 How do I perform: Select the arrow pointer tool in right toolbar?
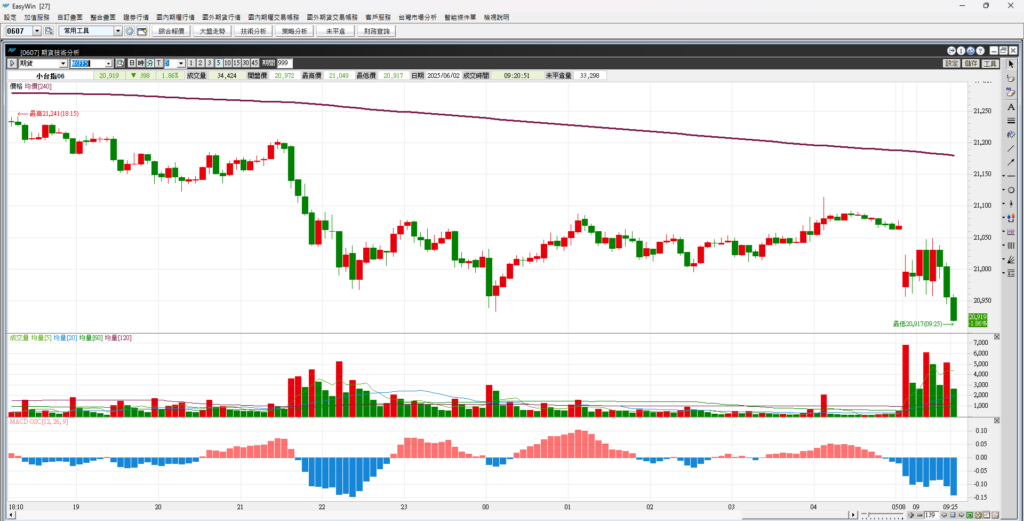[1011, 64]
